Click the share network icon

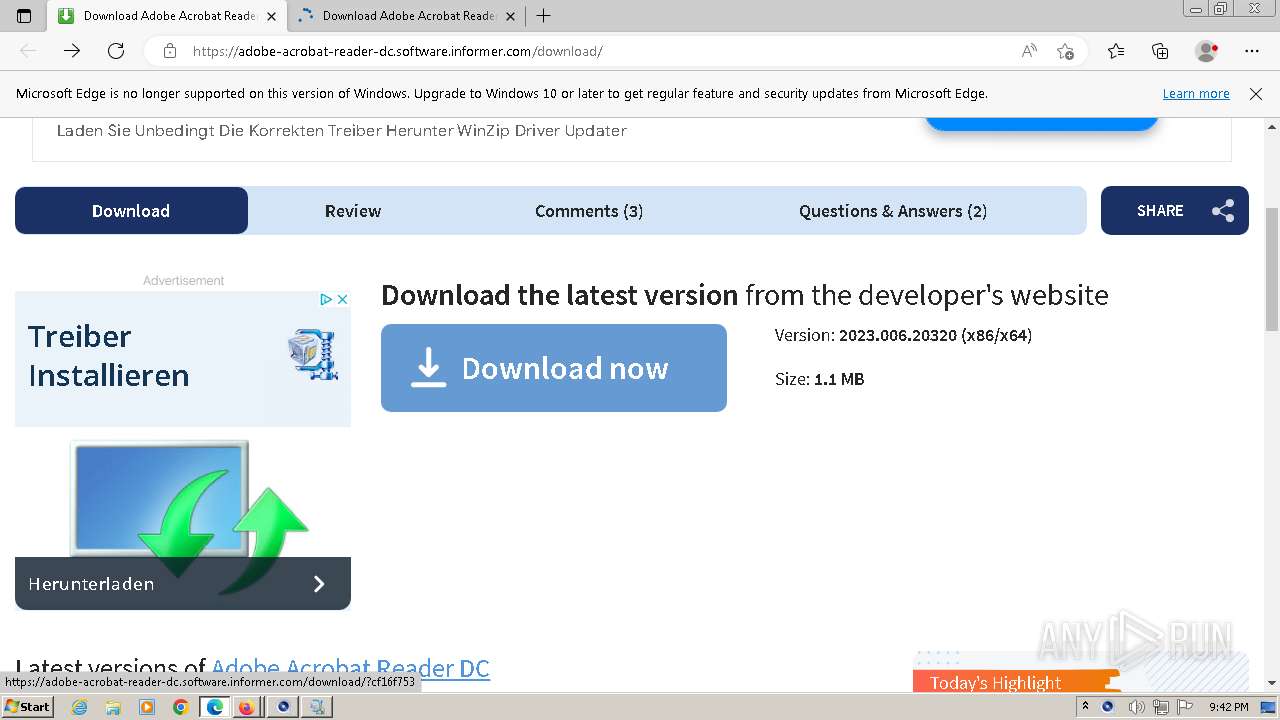point(1223,211)
